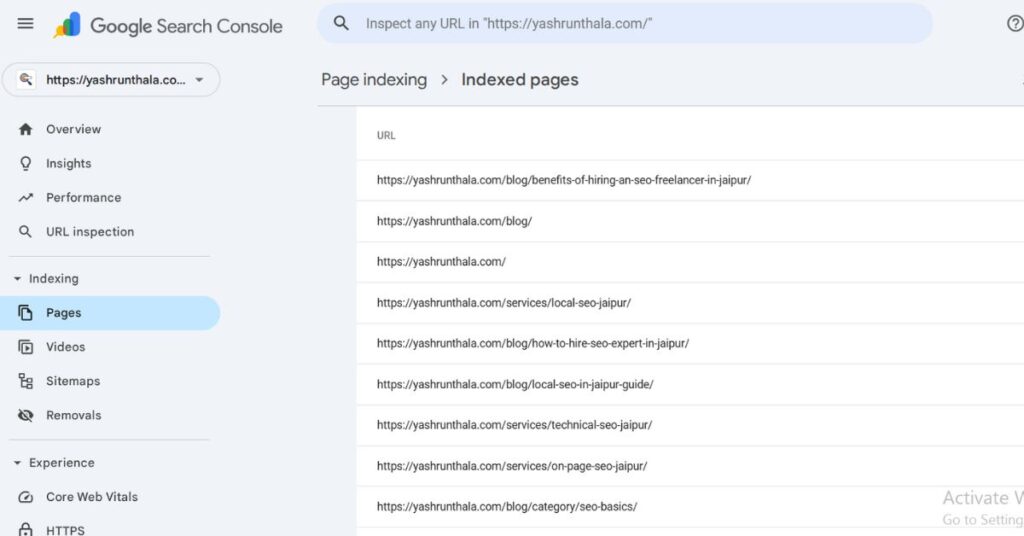Click the URL column header
This screenshot has height=536, width=1024.
386,135
